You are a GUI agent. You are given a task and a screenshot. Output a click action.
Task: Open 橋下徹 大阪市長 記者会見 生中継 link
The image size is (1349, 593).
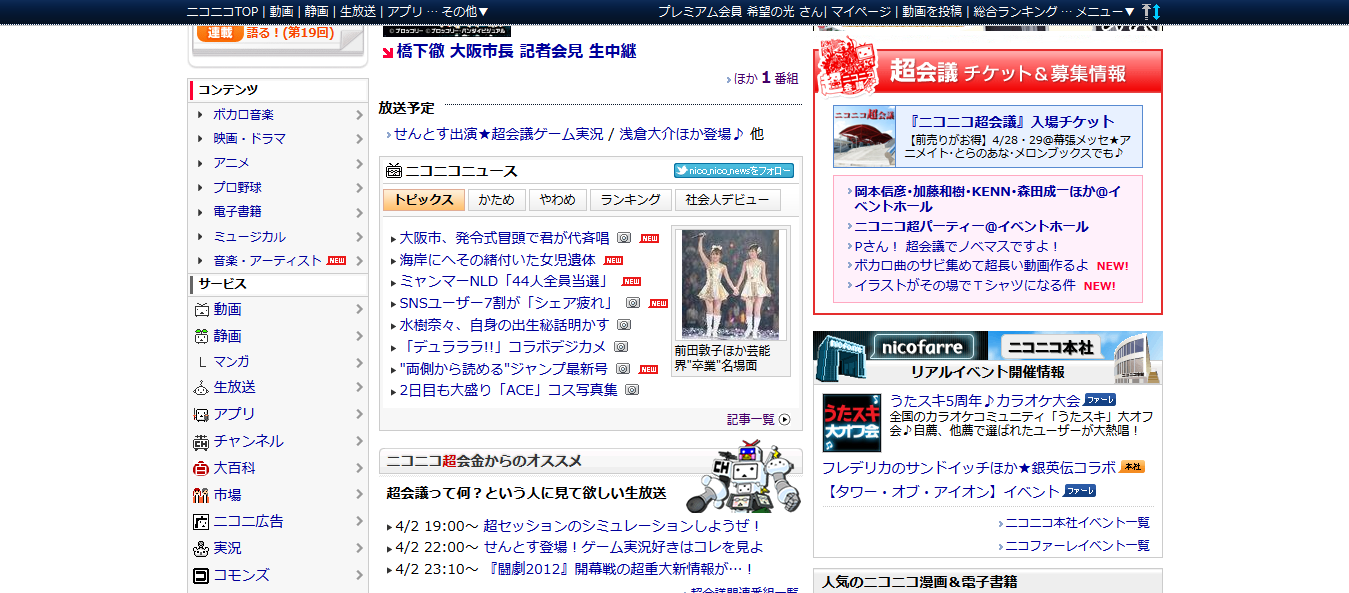516,51
